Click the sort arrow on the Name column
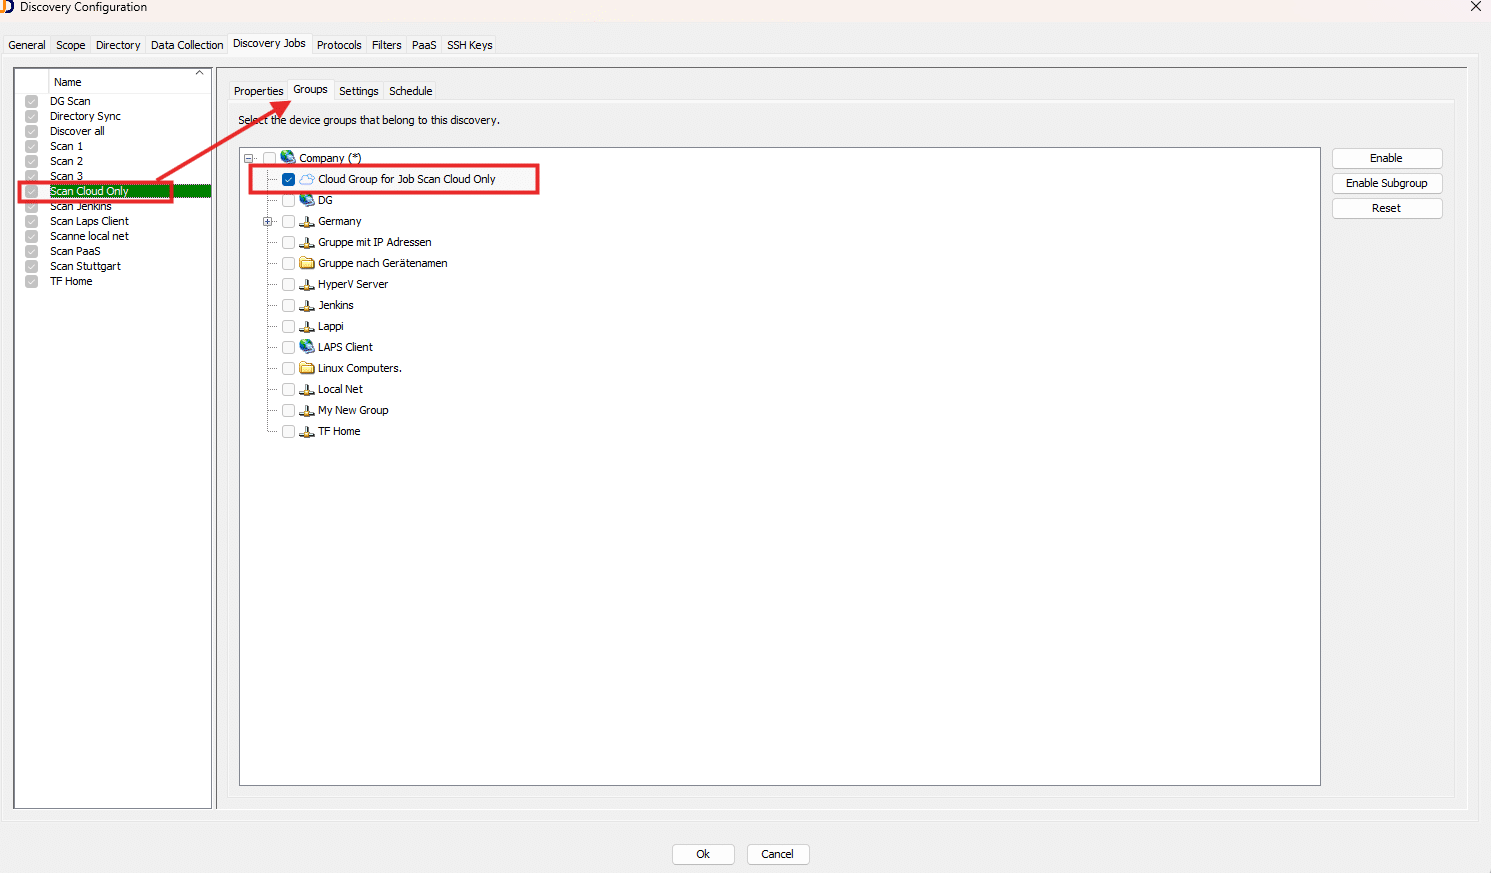The height and width of the screenshot is (873, 1491). click(199, 72)
